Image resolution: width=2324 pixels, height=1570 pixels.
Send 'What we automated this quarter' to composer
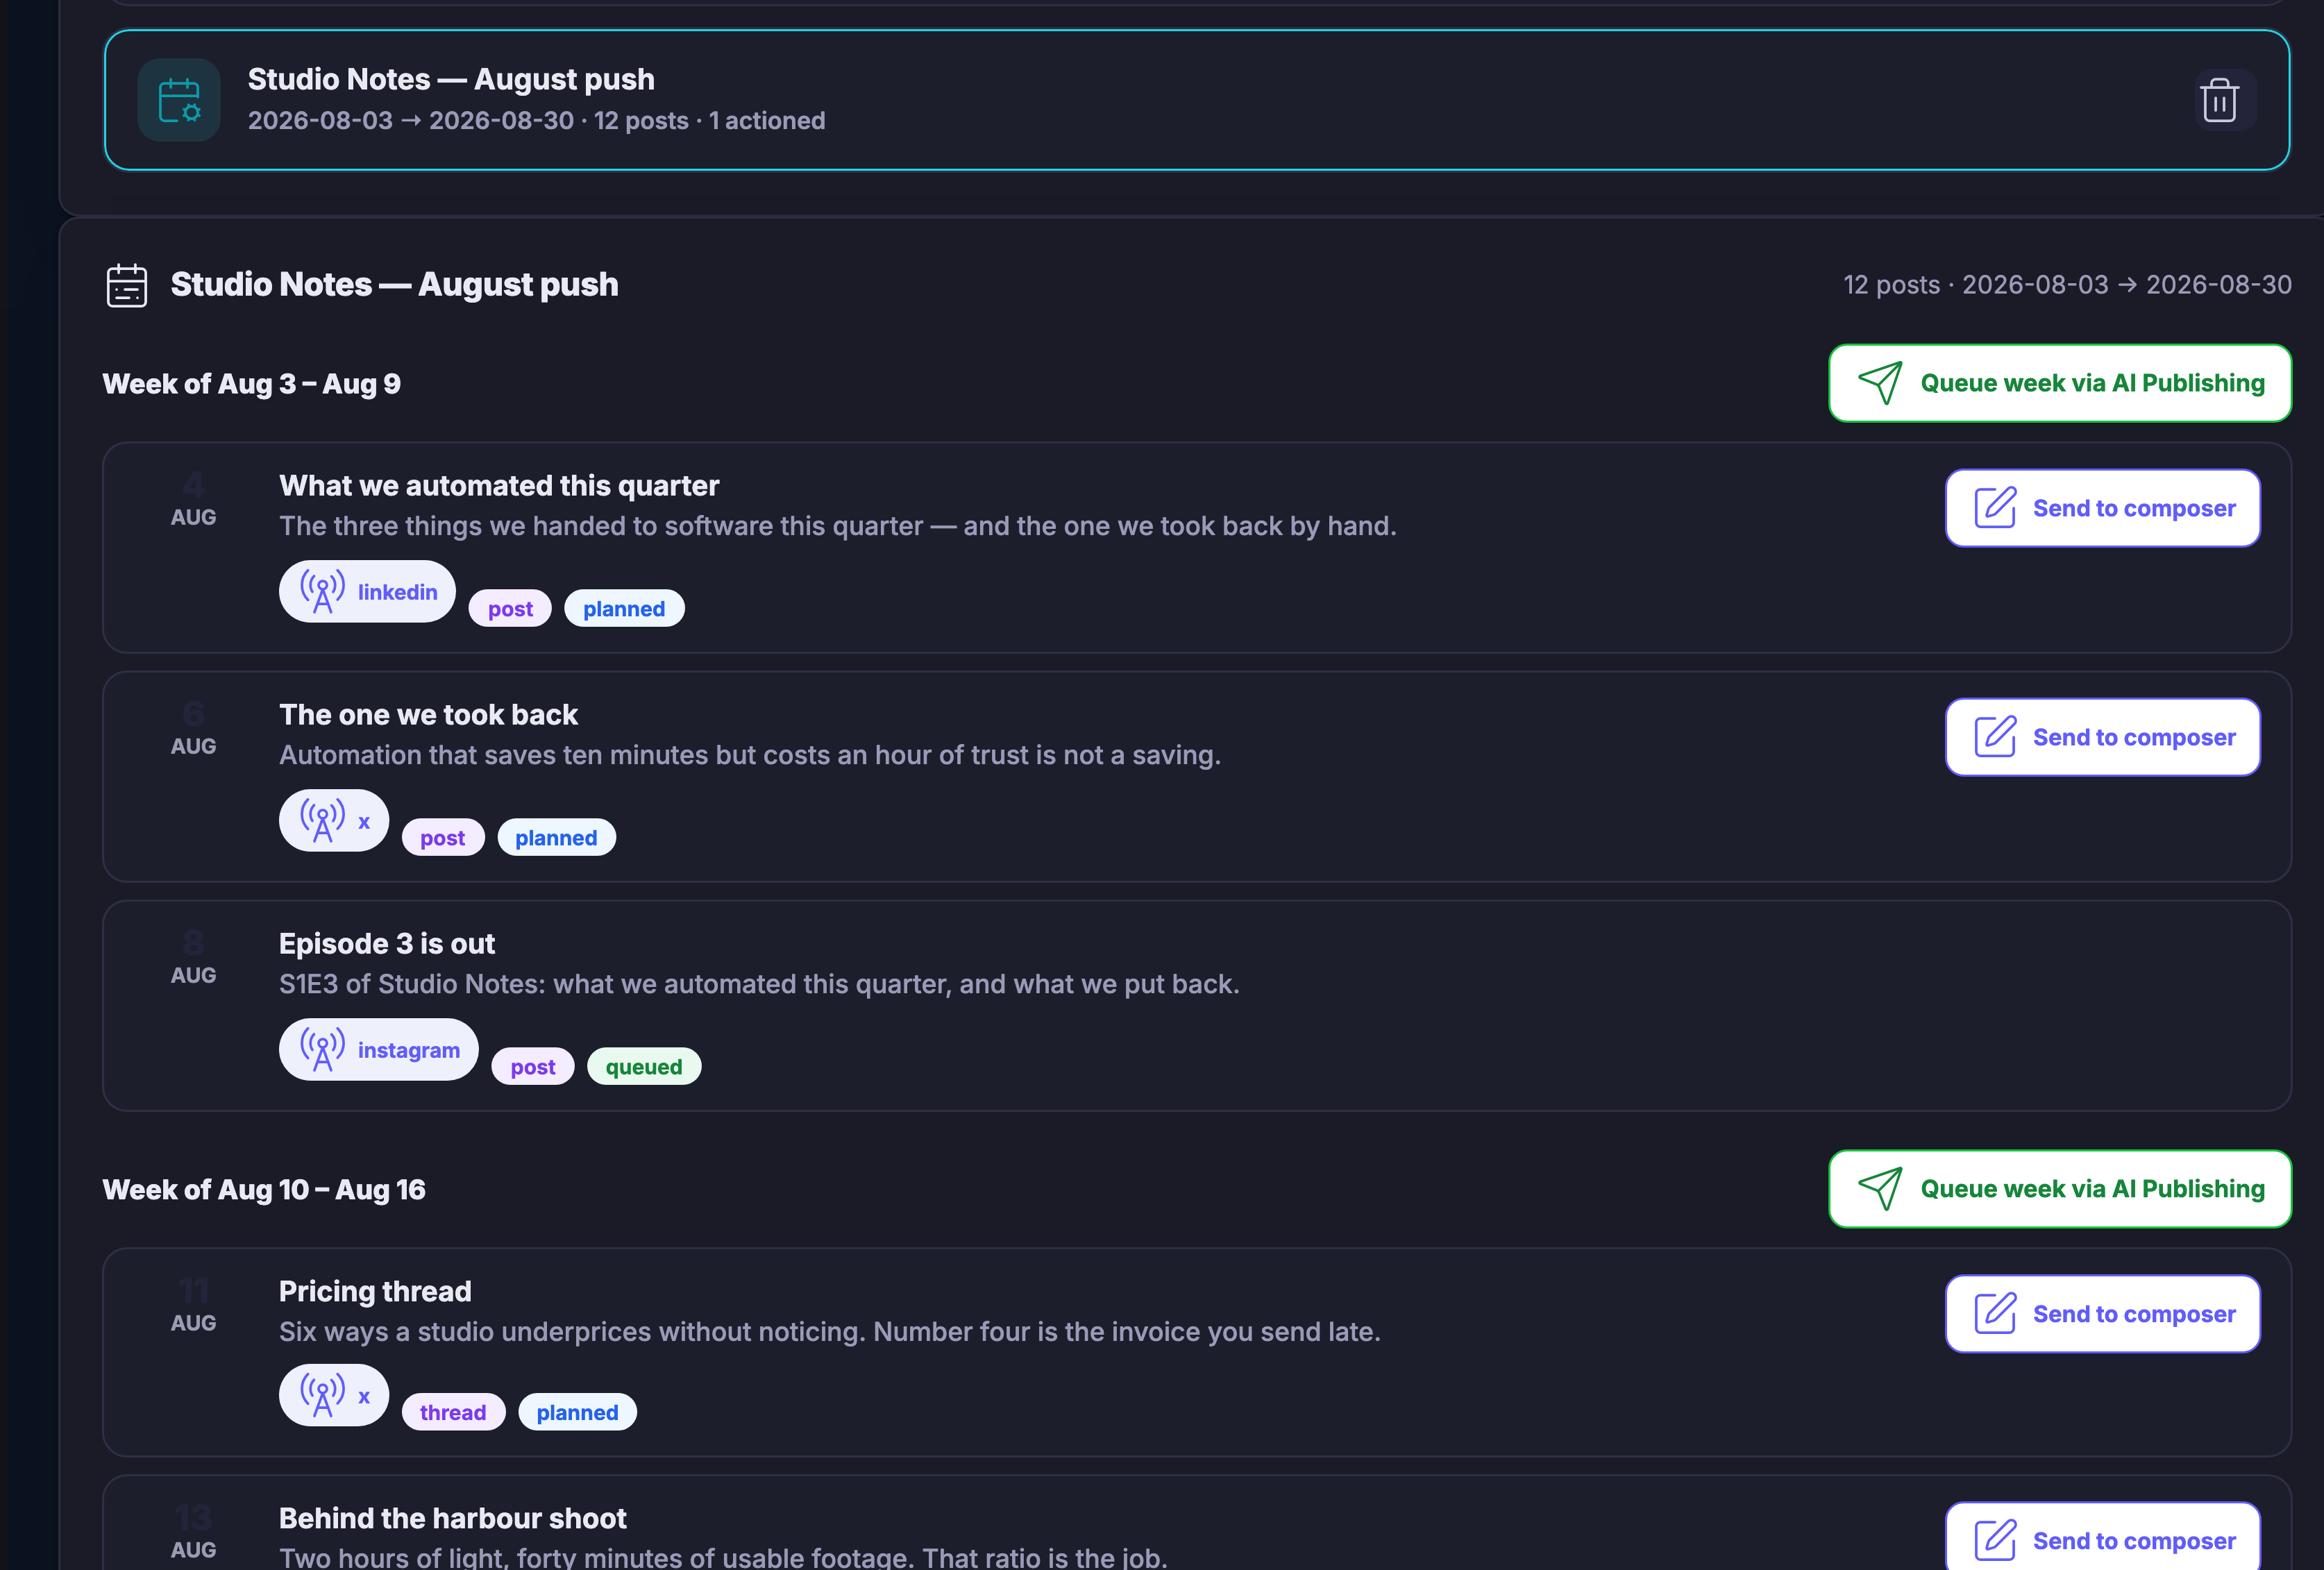coord(2103,508)
